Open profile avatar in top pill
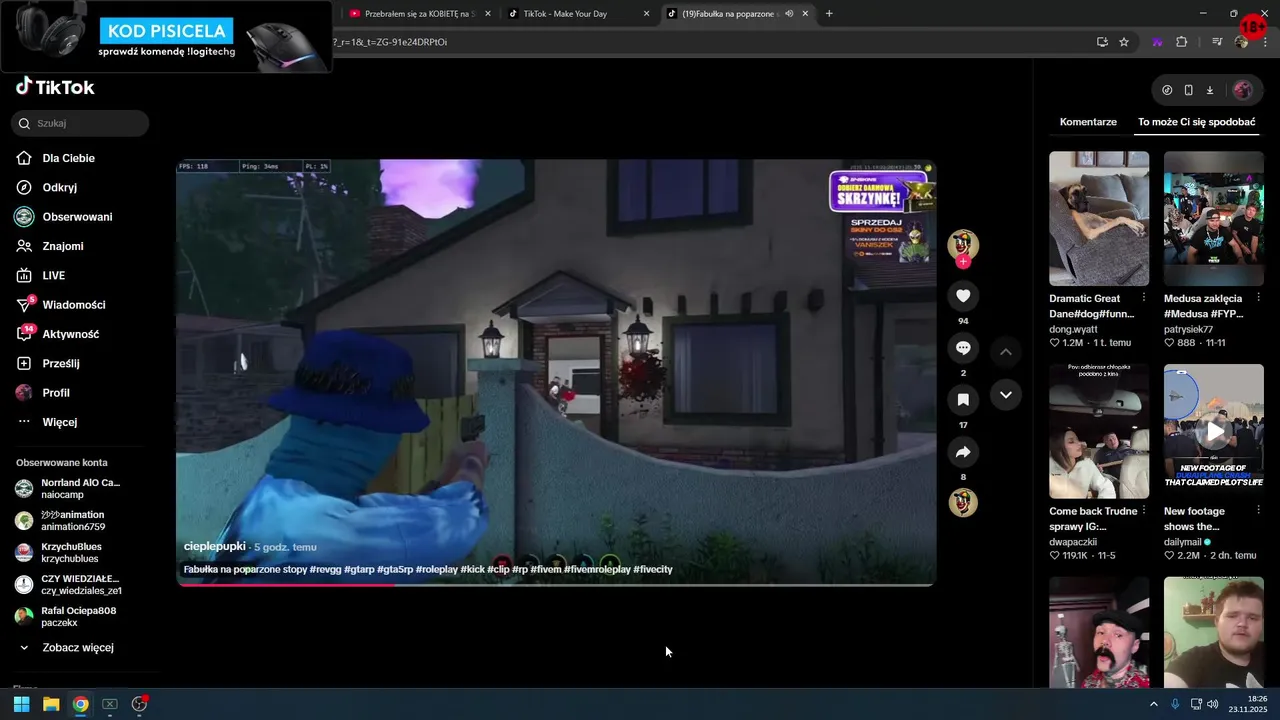Screen dimensions: 1280x720 [1242, 90]
